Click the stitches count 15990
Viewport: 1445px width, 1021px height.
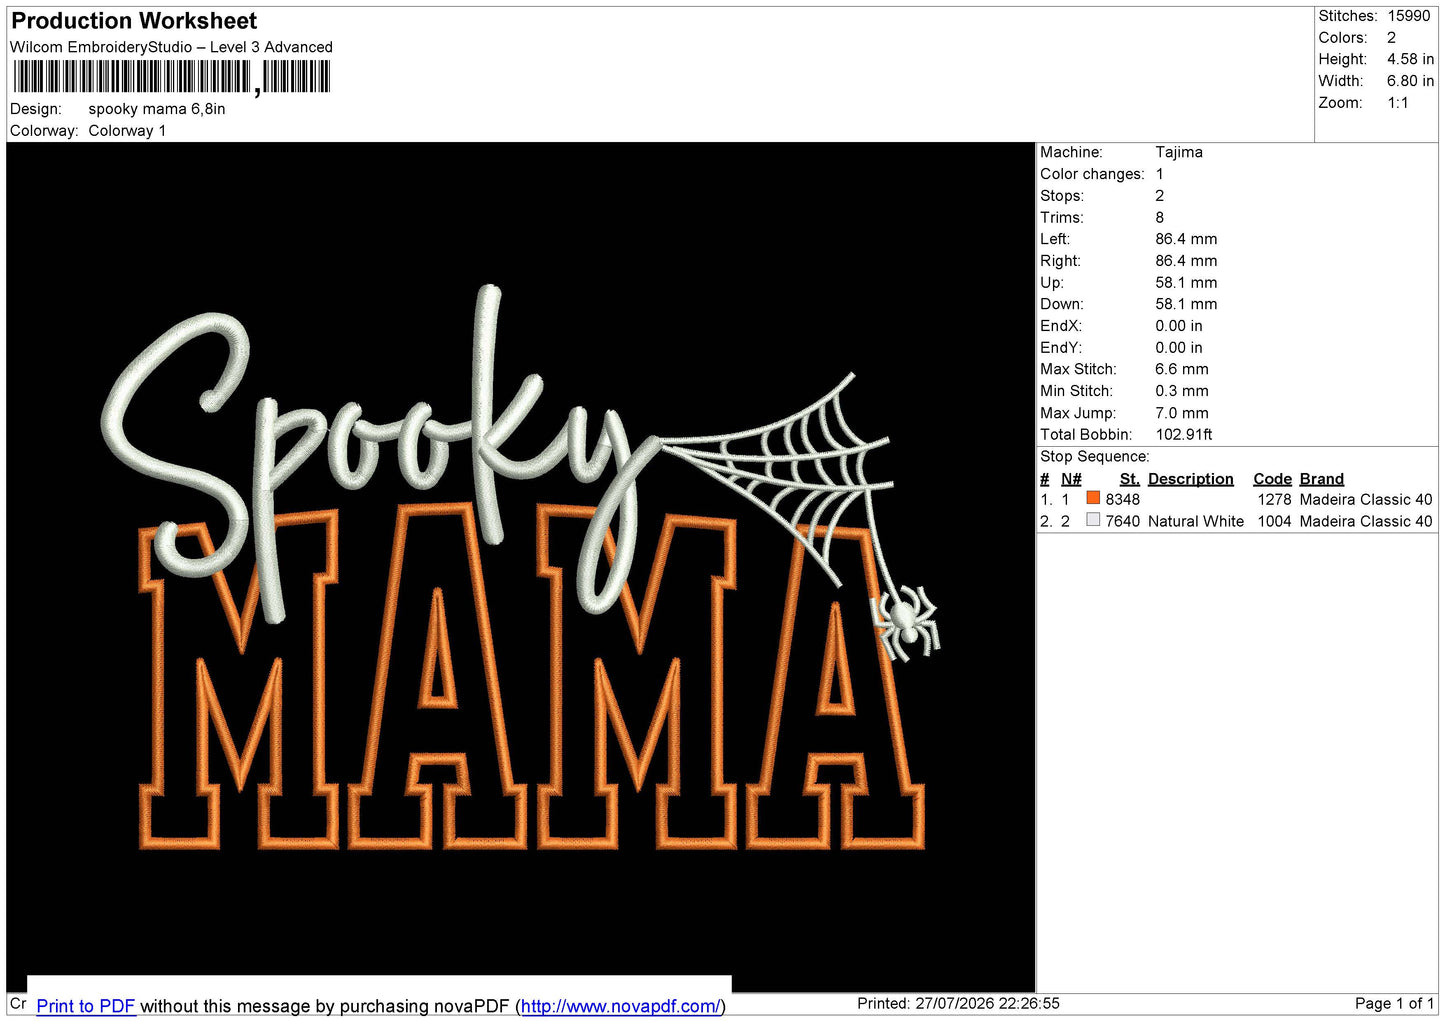pos(1409,16)
